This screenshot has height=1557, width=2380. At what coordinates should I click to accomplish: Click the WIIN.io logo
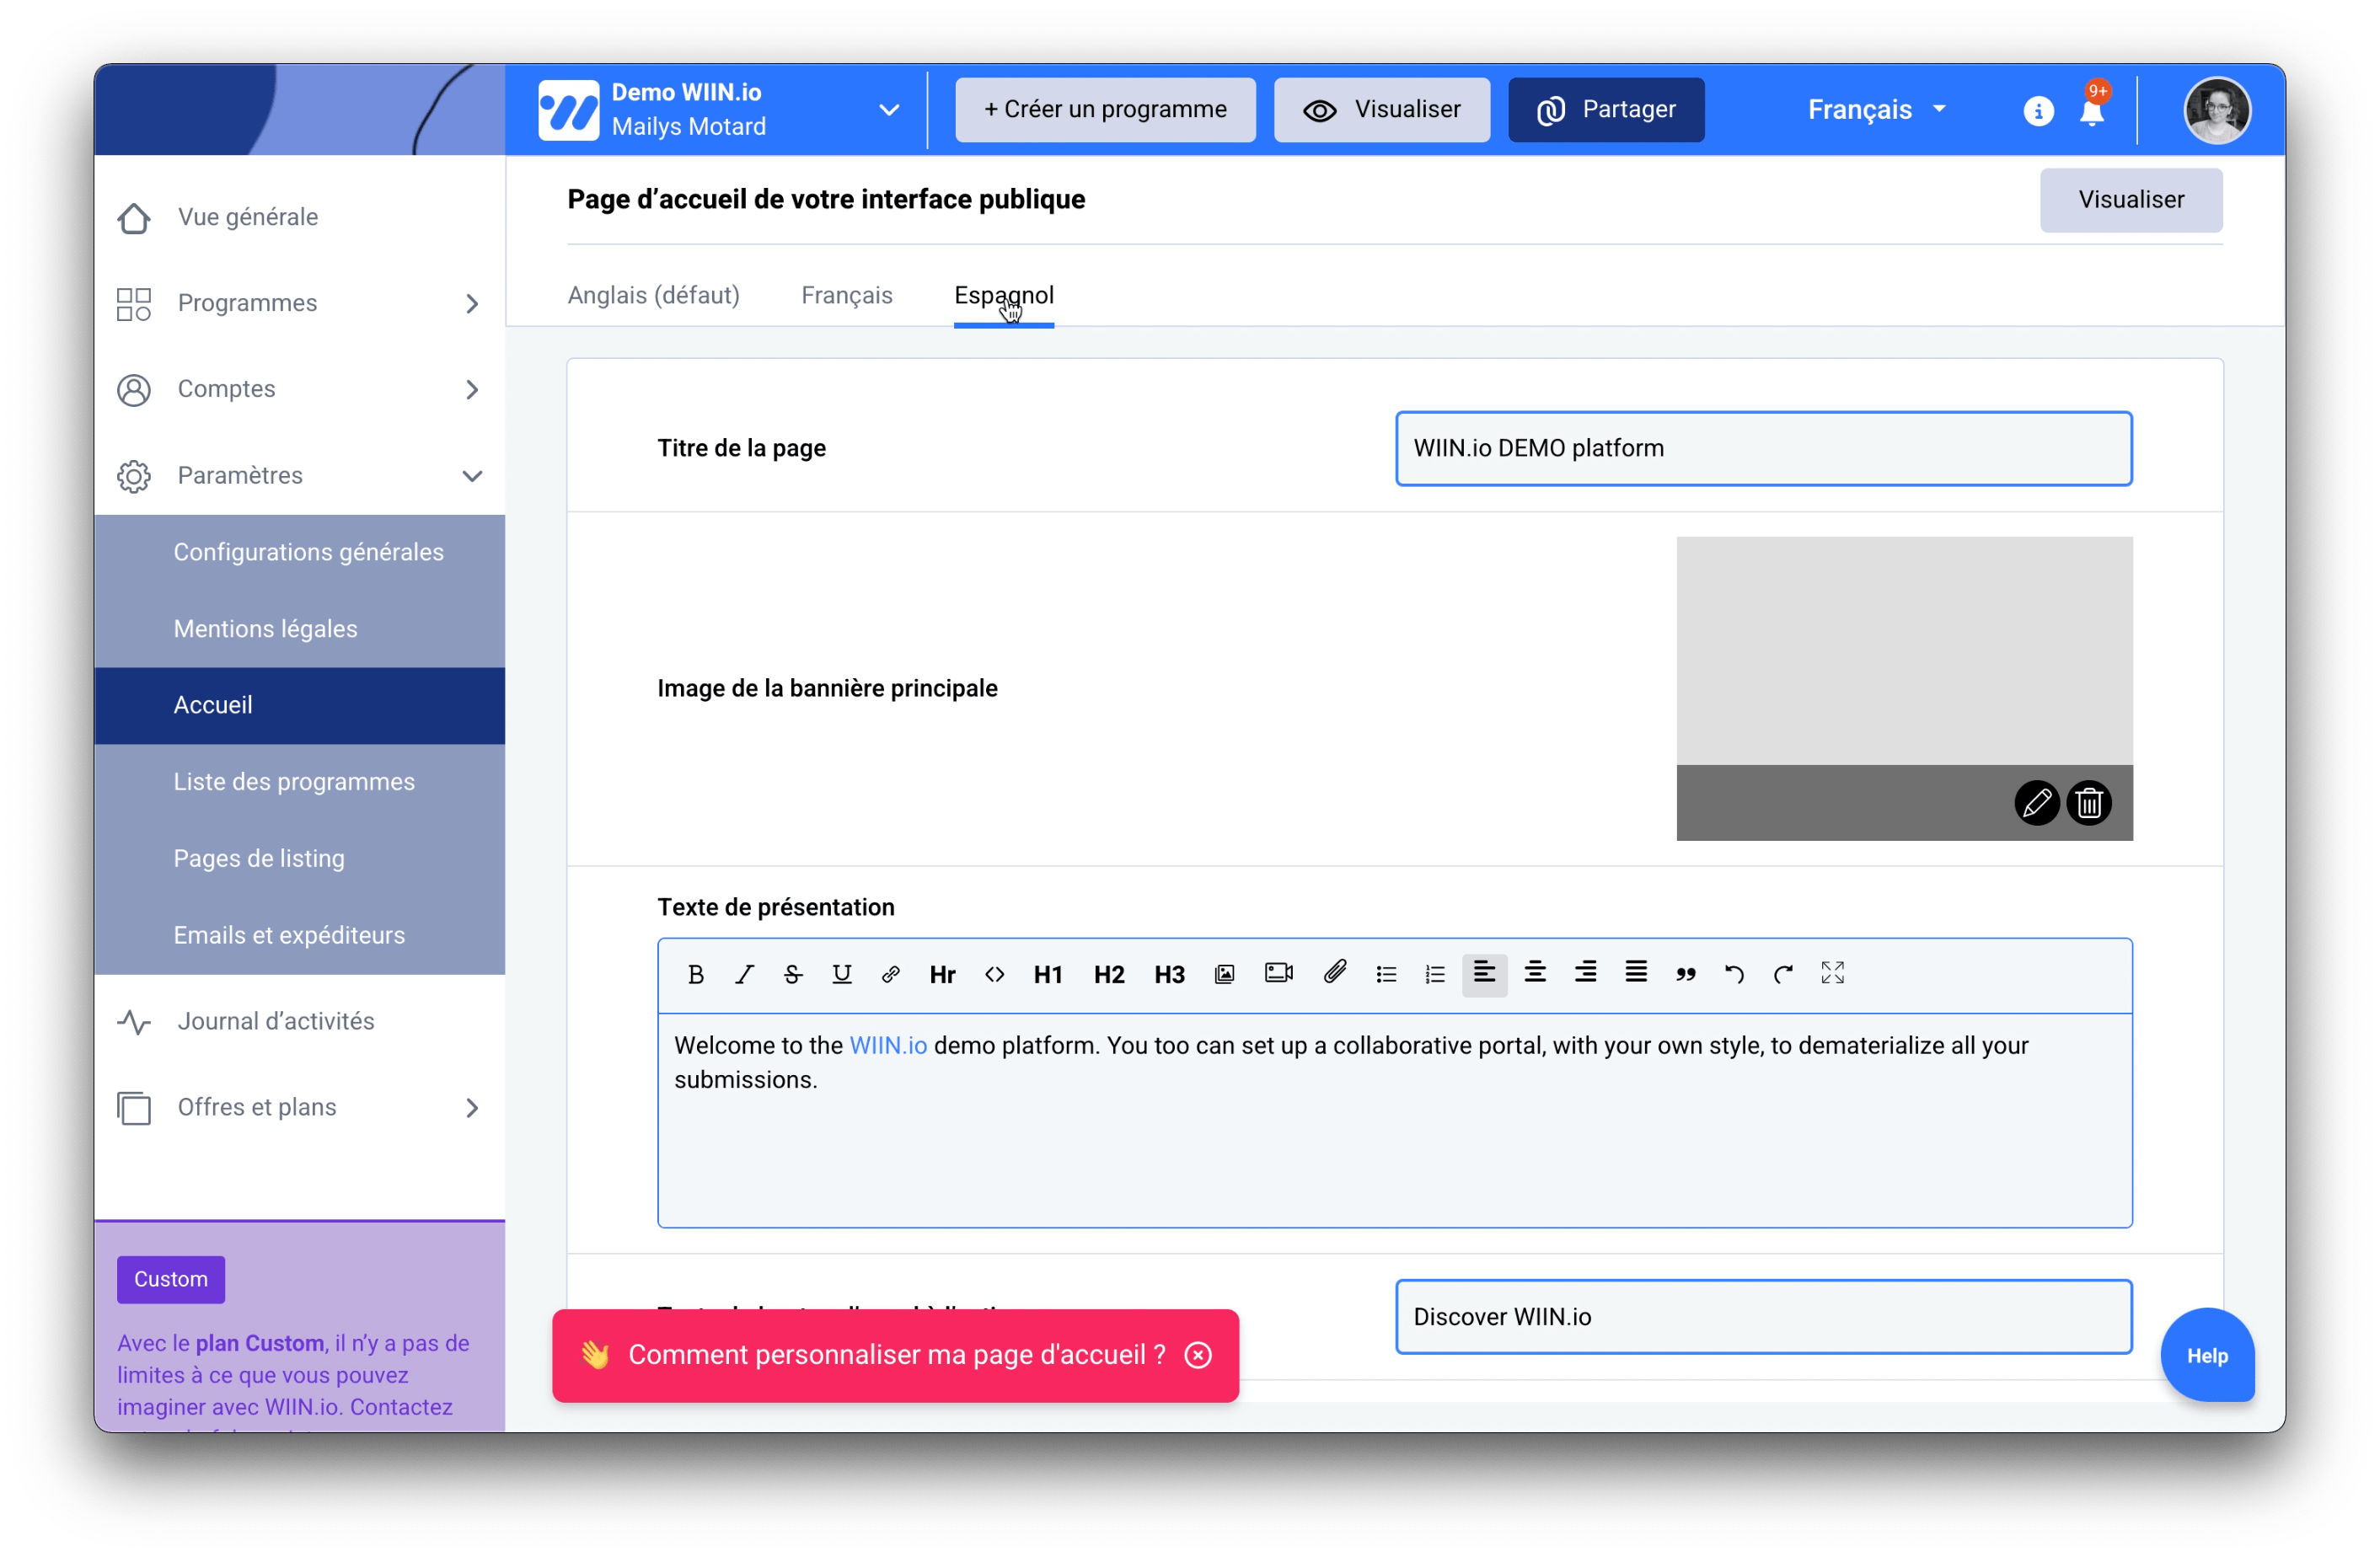(568, 110)
